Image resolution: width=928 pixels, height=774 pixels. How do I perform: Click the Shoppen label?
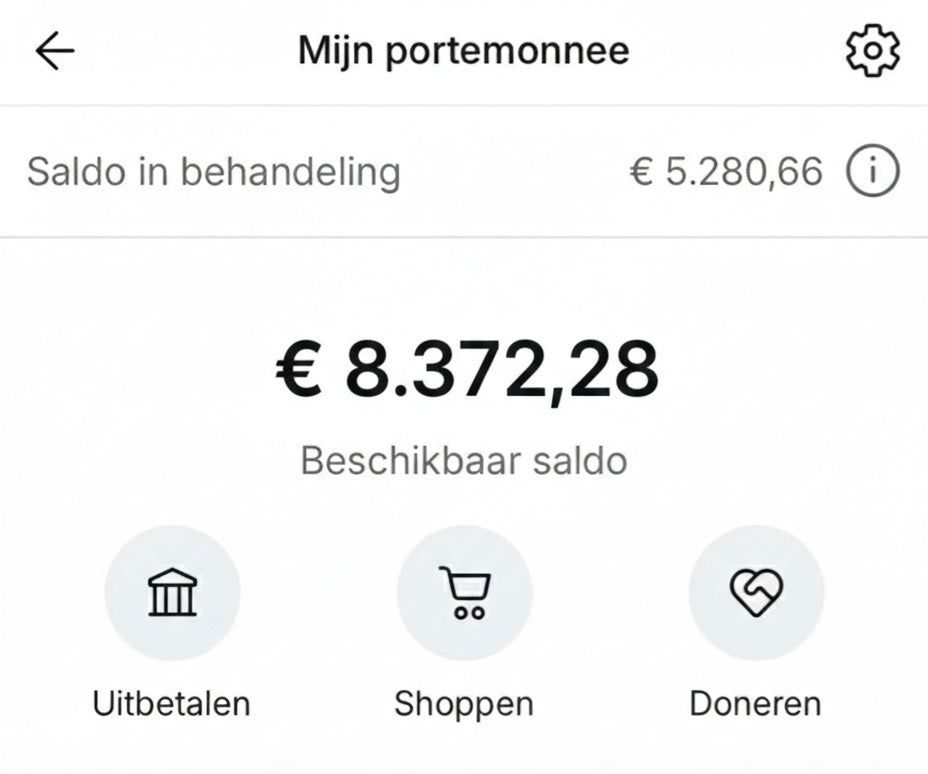(464, 703)
